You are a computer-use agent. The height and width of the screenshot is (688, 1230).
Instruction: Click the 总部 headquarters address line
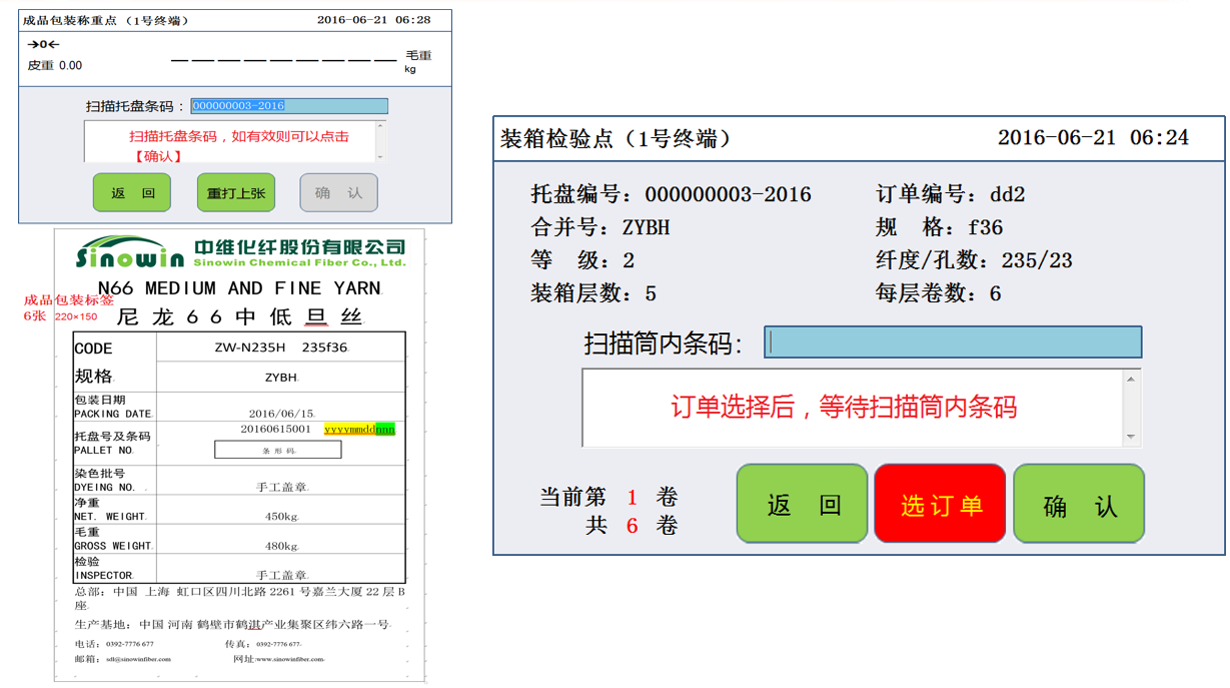(240, 598)
